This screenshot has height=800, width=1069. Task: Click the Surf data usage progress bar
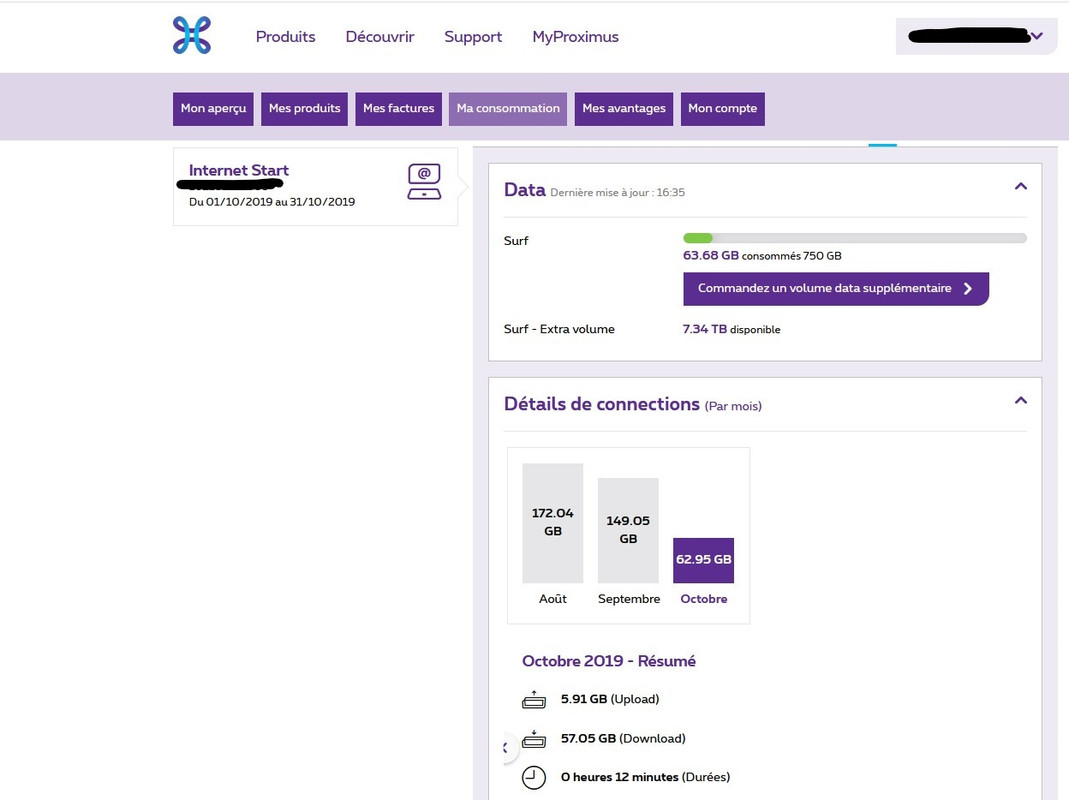pos(855,238)
